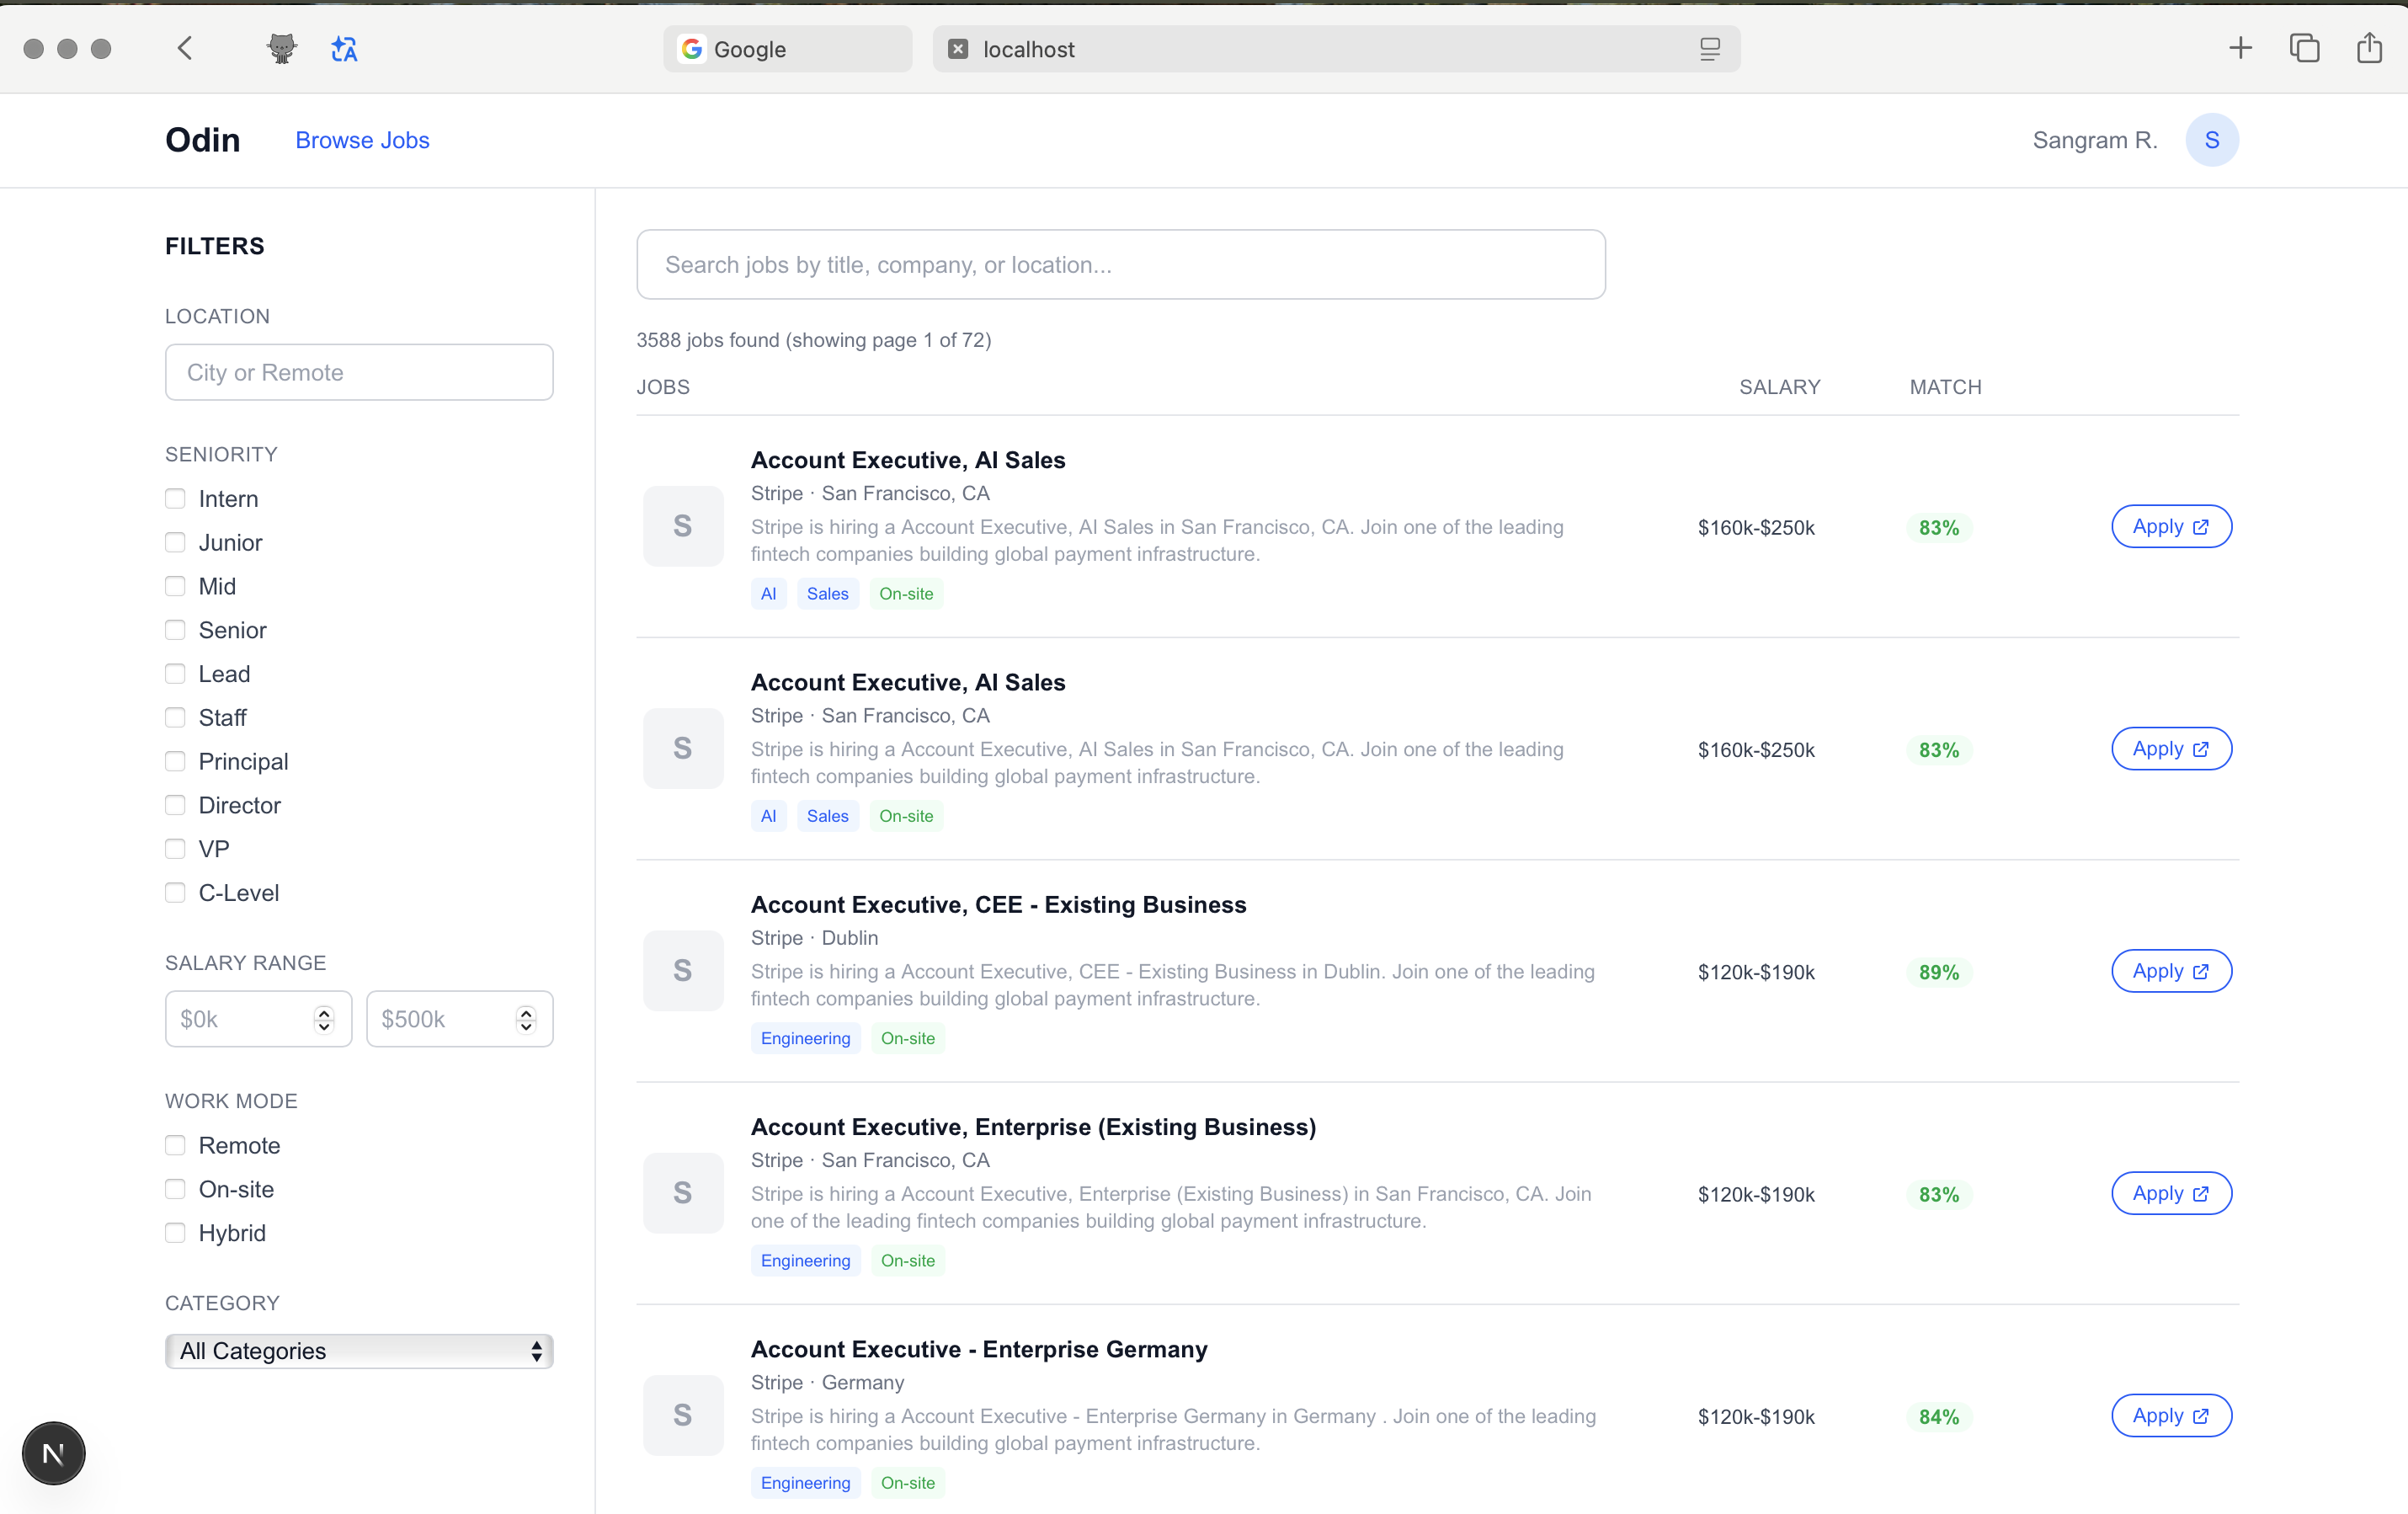Click the 89% match badge
Viewport: 2408px width, 1514px height.
[1938, 972]
